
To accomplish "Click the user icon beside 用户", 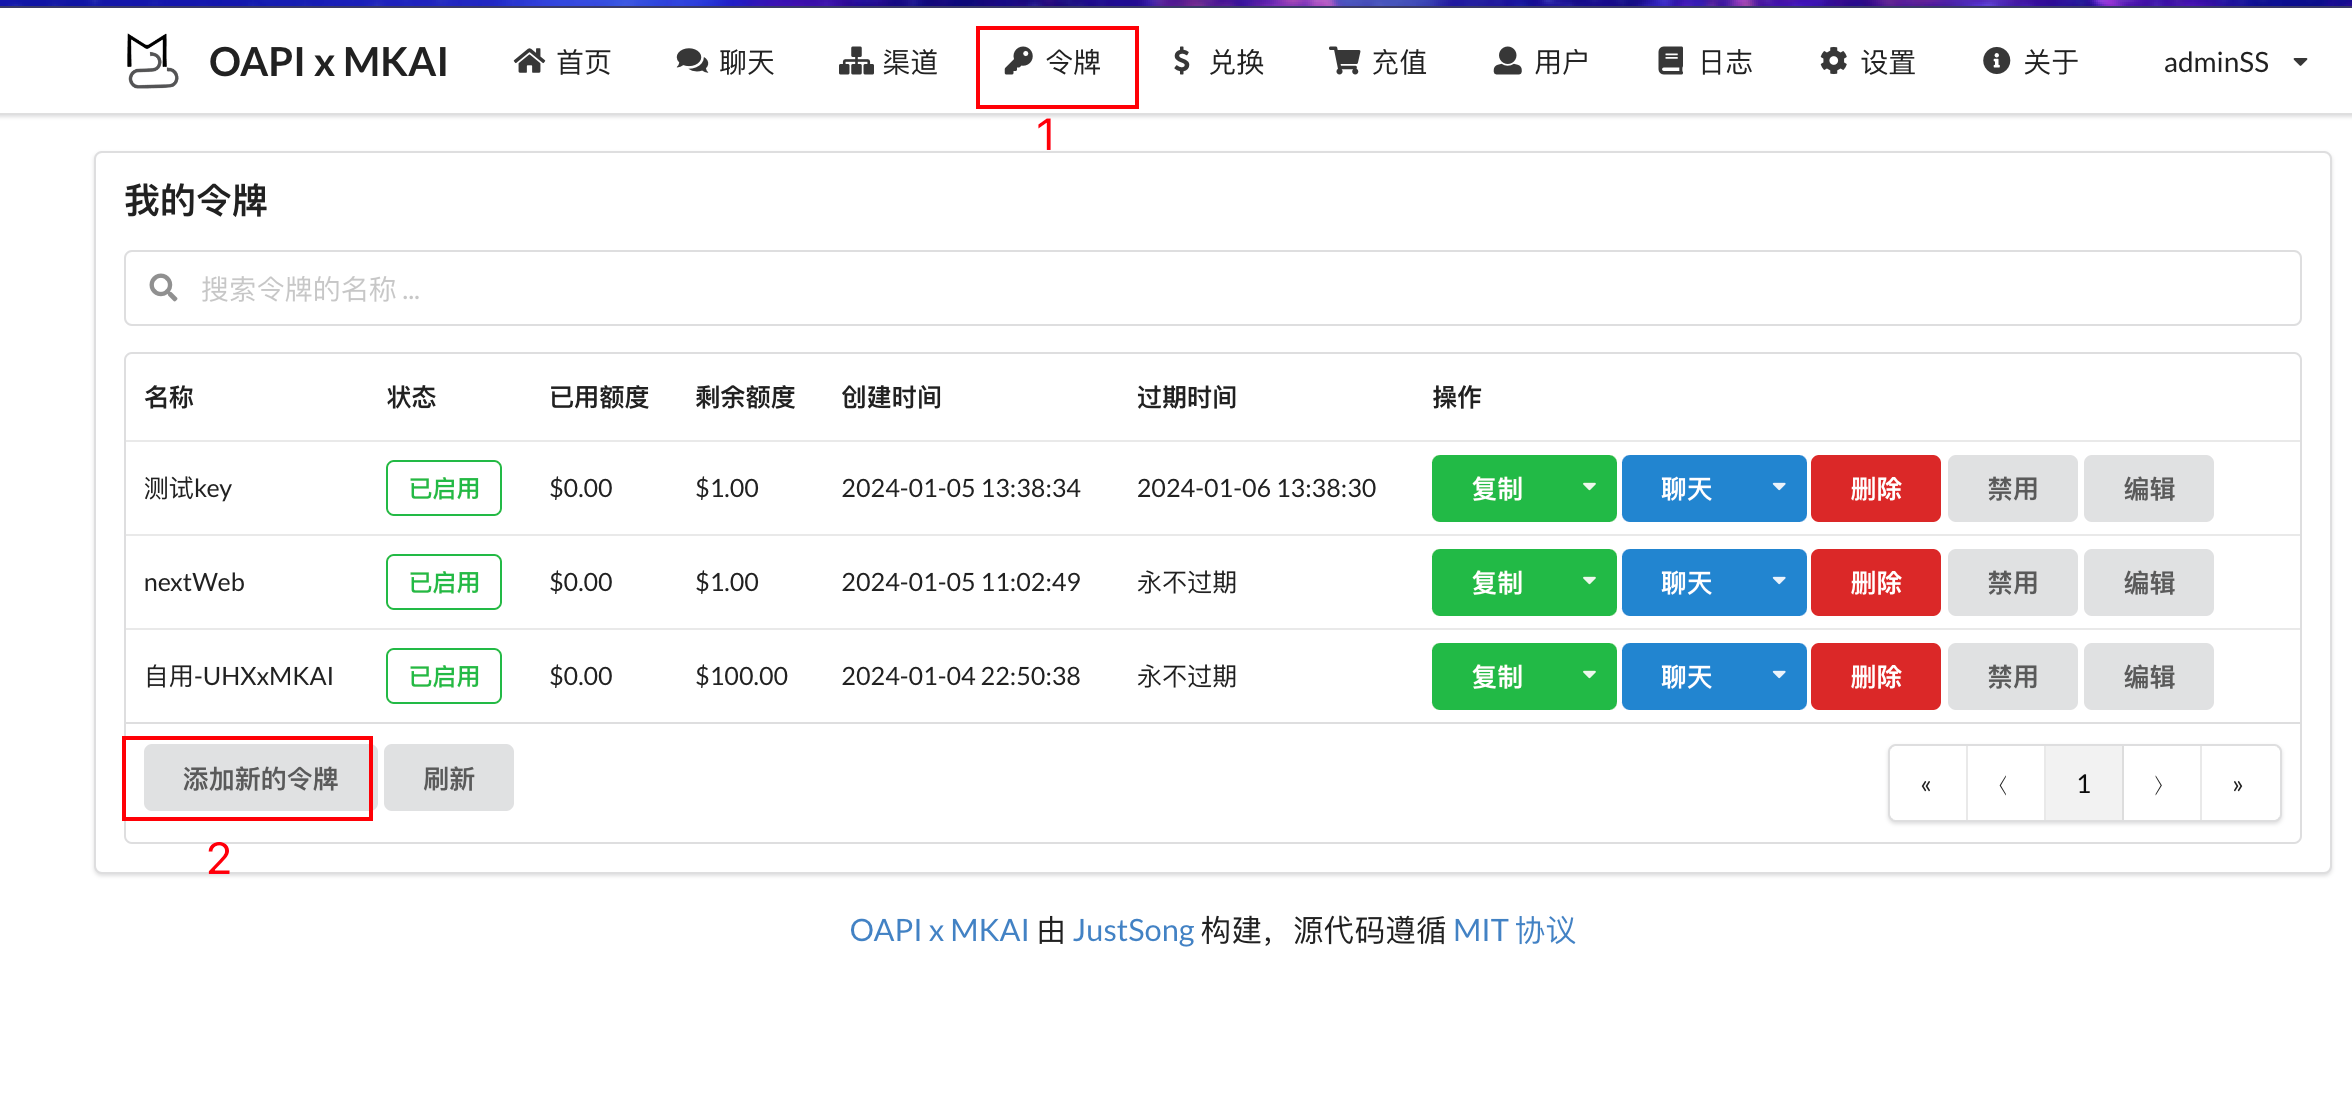I will click(x=1507, y=62).
